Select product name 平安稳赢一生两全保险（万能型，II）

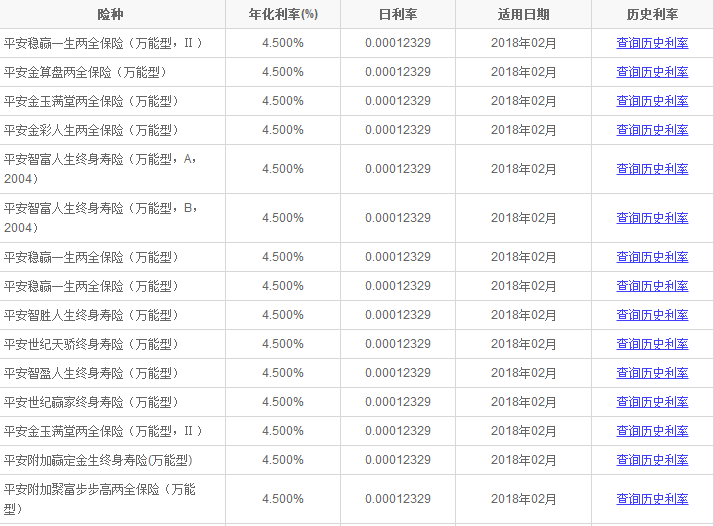103,43
